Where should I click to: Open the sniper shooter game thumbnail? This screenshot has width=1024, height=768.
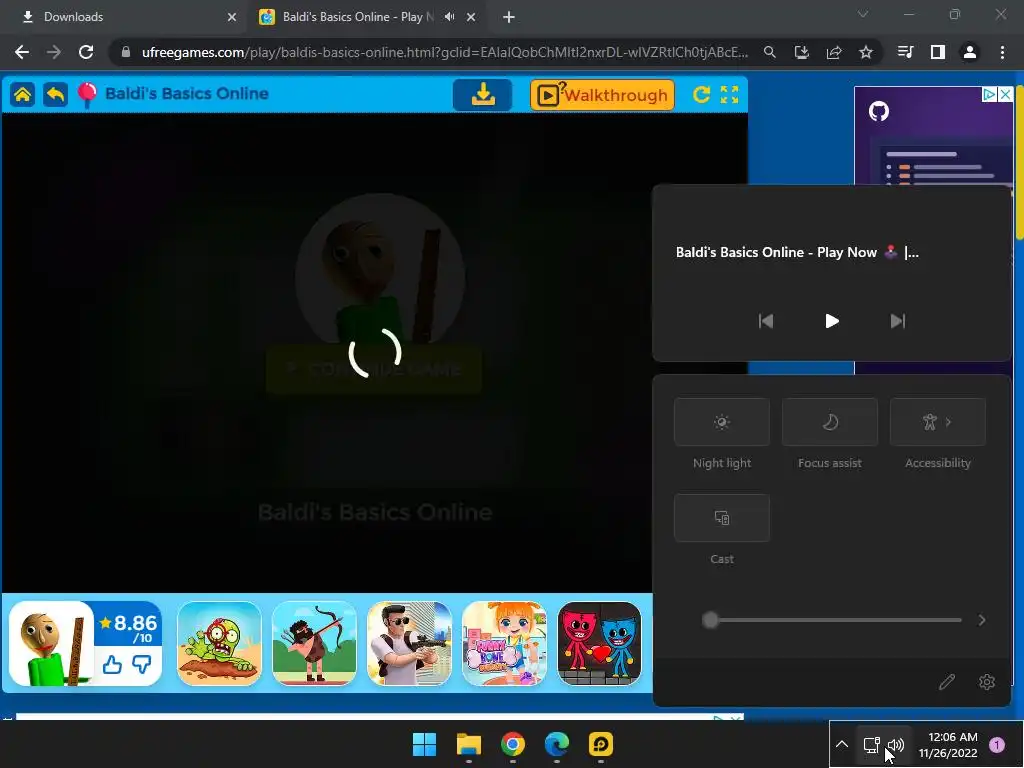point(409,643)
